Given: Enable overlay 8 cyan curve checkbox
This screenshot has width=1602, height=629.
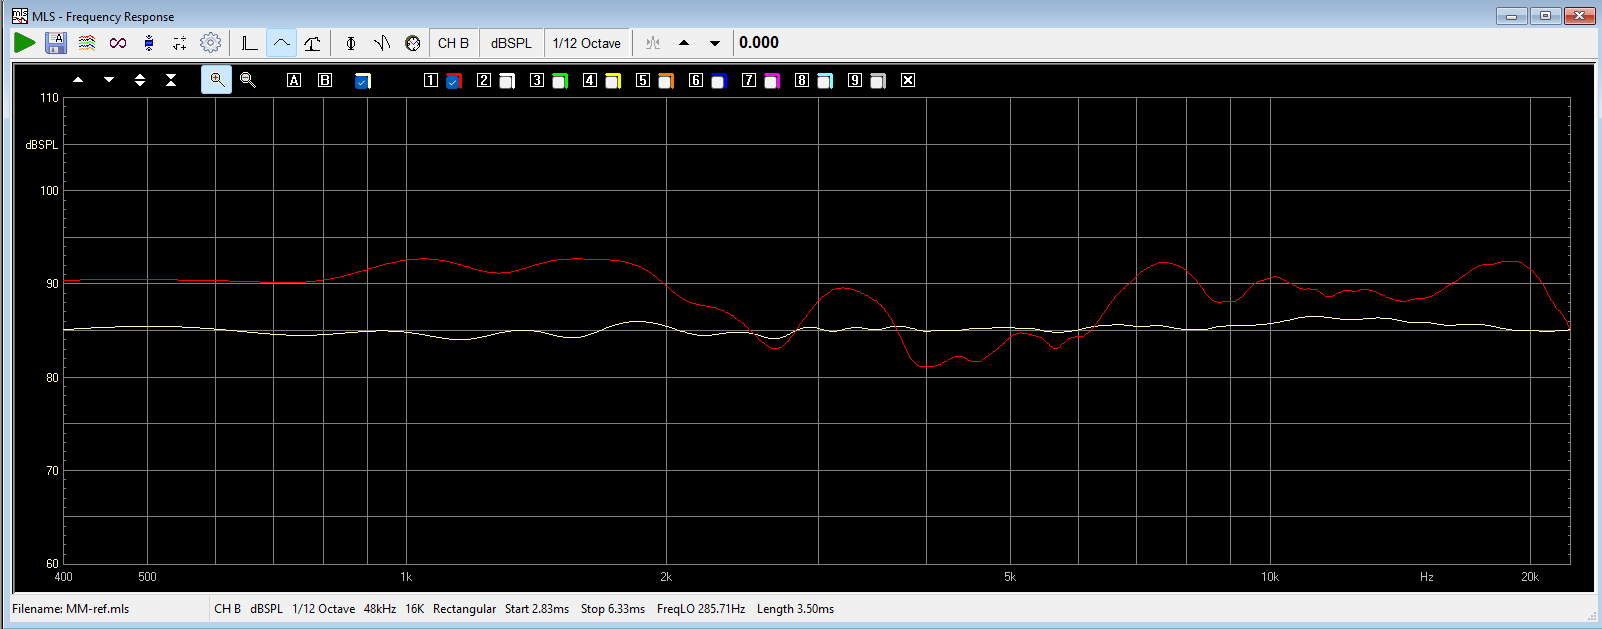Looking at the screenshot, I should pos(825,81).
